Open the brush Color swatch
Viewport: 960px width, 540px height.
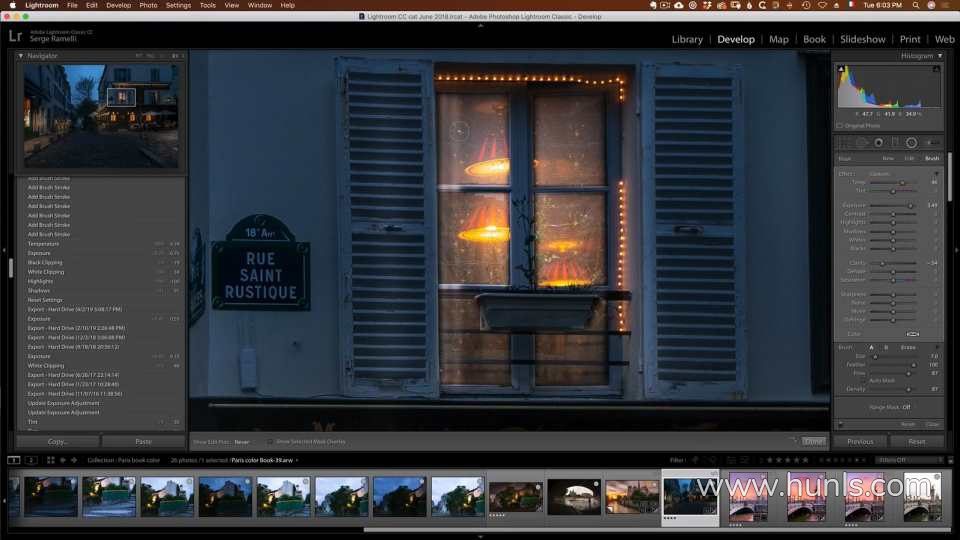[x=913, y=334]
